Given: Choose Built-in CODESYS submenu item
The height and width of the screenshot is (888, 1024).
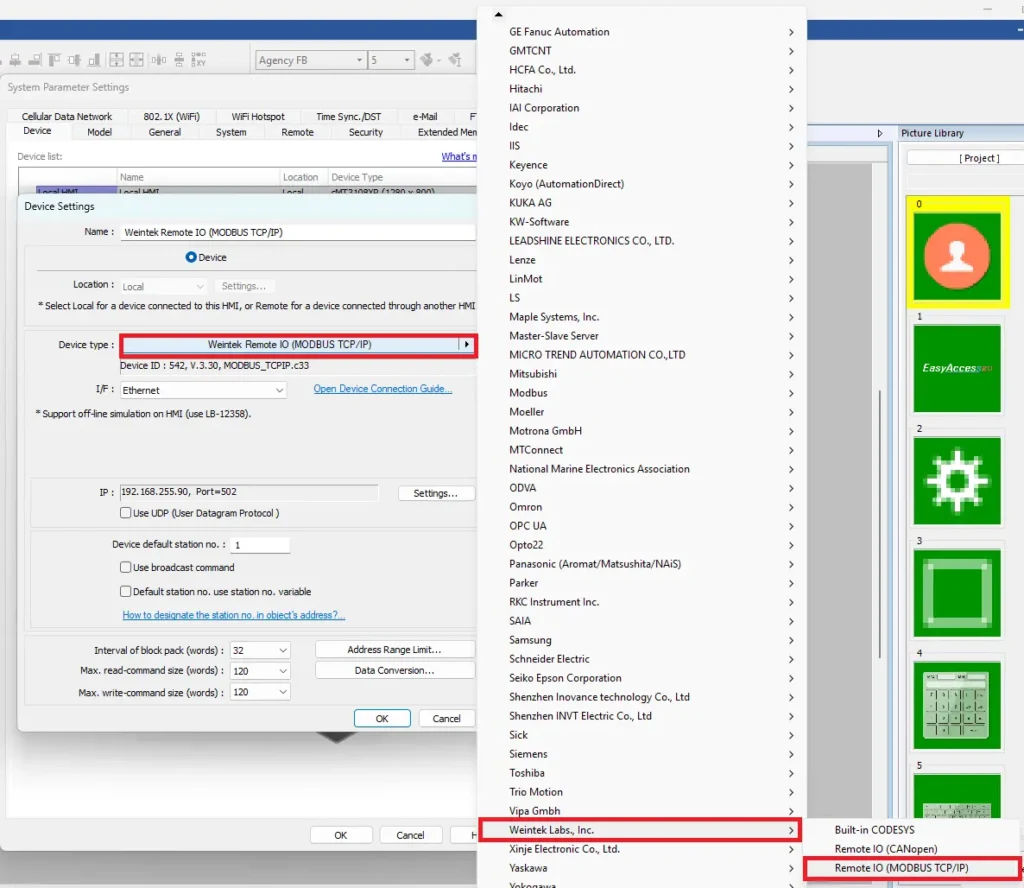Looking at the screenshot, I should pos(911,830).
